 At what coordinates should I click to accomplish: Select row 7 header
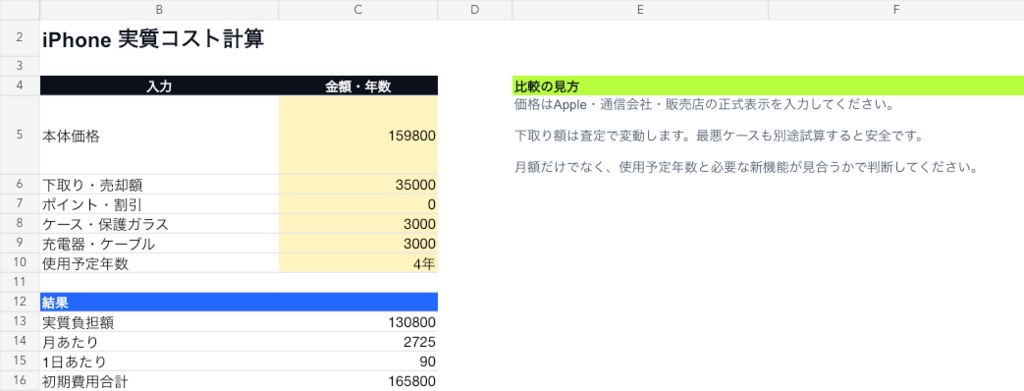[x=20, y=204]
